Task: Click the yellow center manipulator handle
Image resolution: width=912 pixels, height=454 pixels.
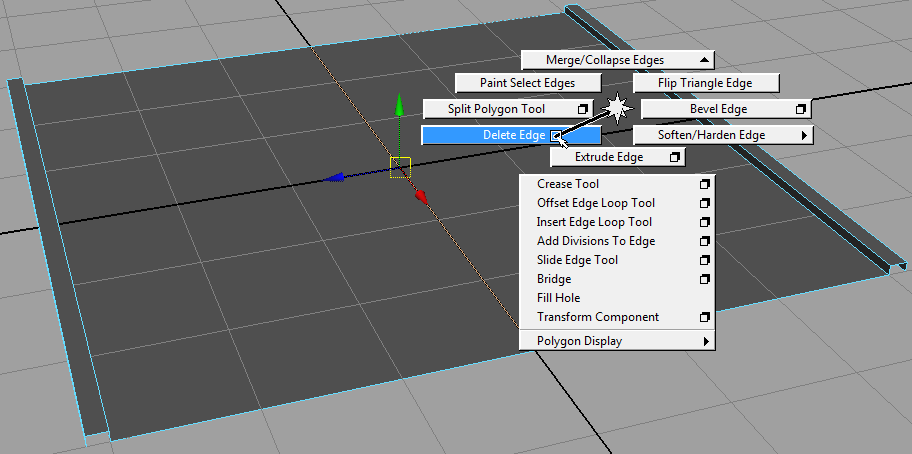Action: (400, 167)
